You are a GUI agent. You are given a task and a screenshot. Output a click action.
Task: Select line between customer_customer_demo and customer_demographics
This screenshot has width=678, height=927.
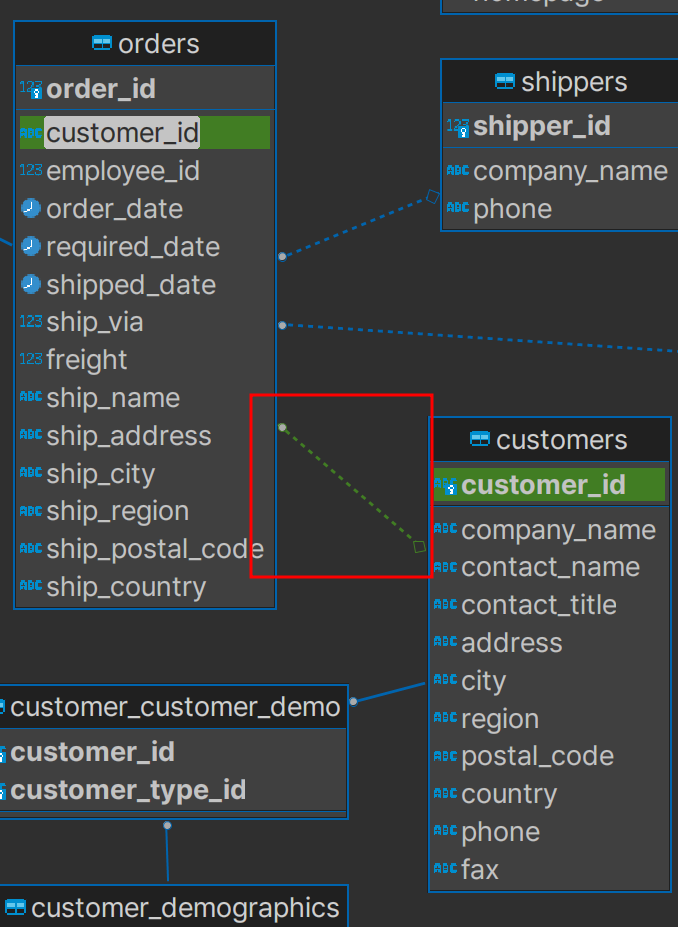point(167,851)
